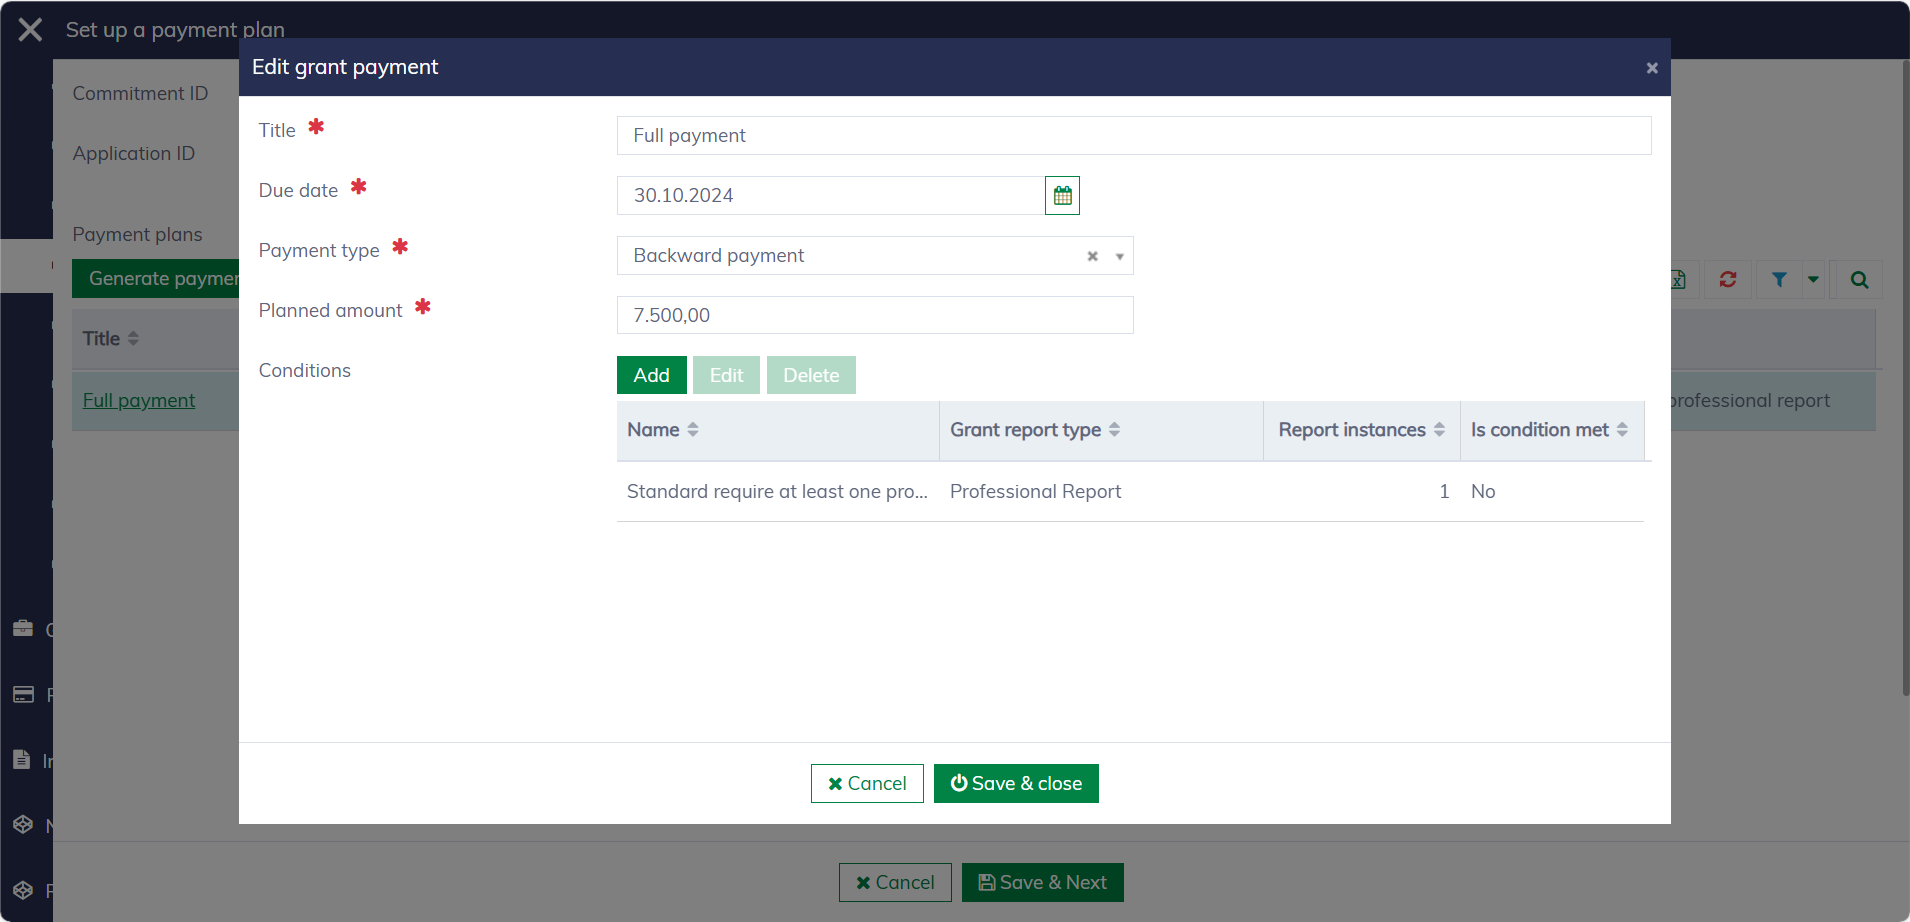Open the due date calendar picker
1910x922 pixels.
point(1062,196)
